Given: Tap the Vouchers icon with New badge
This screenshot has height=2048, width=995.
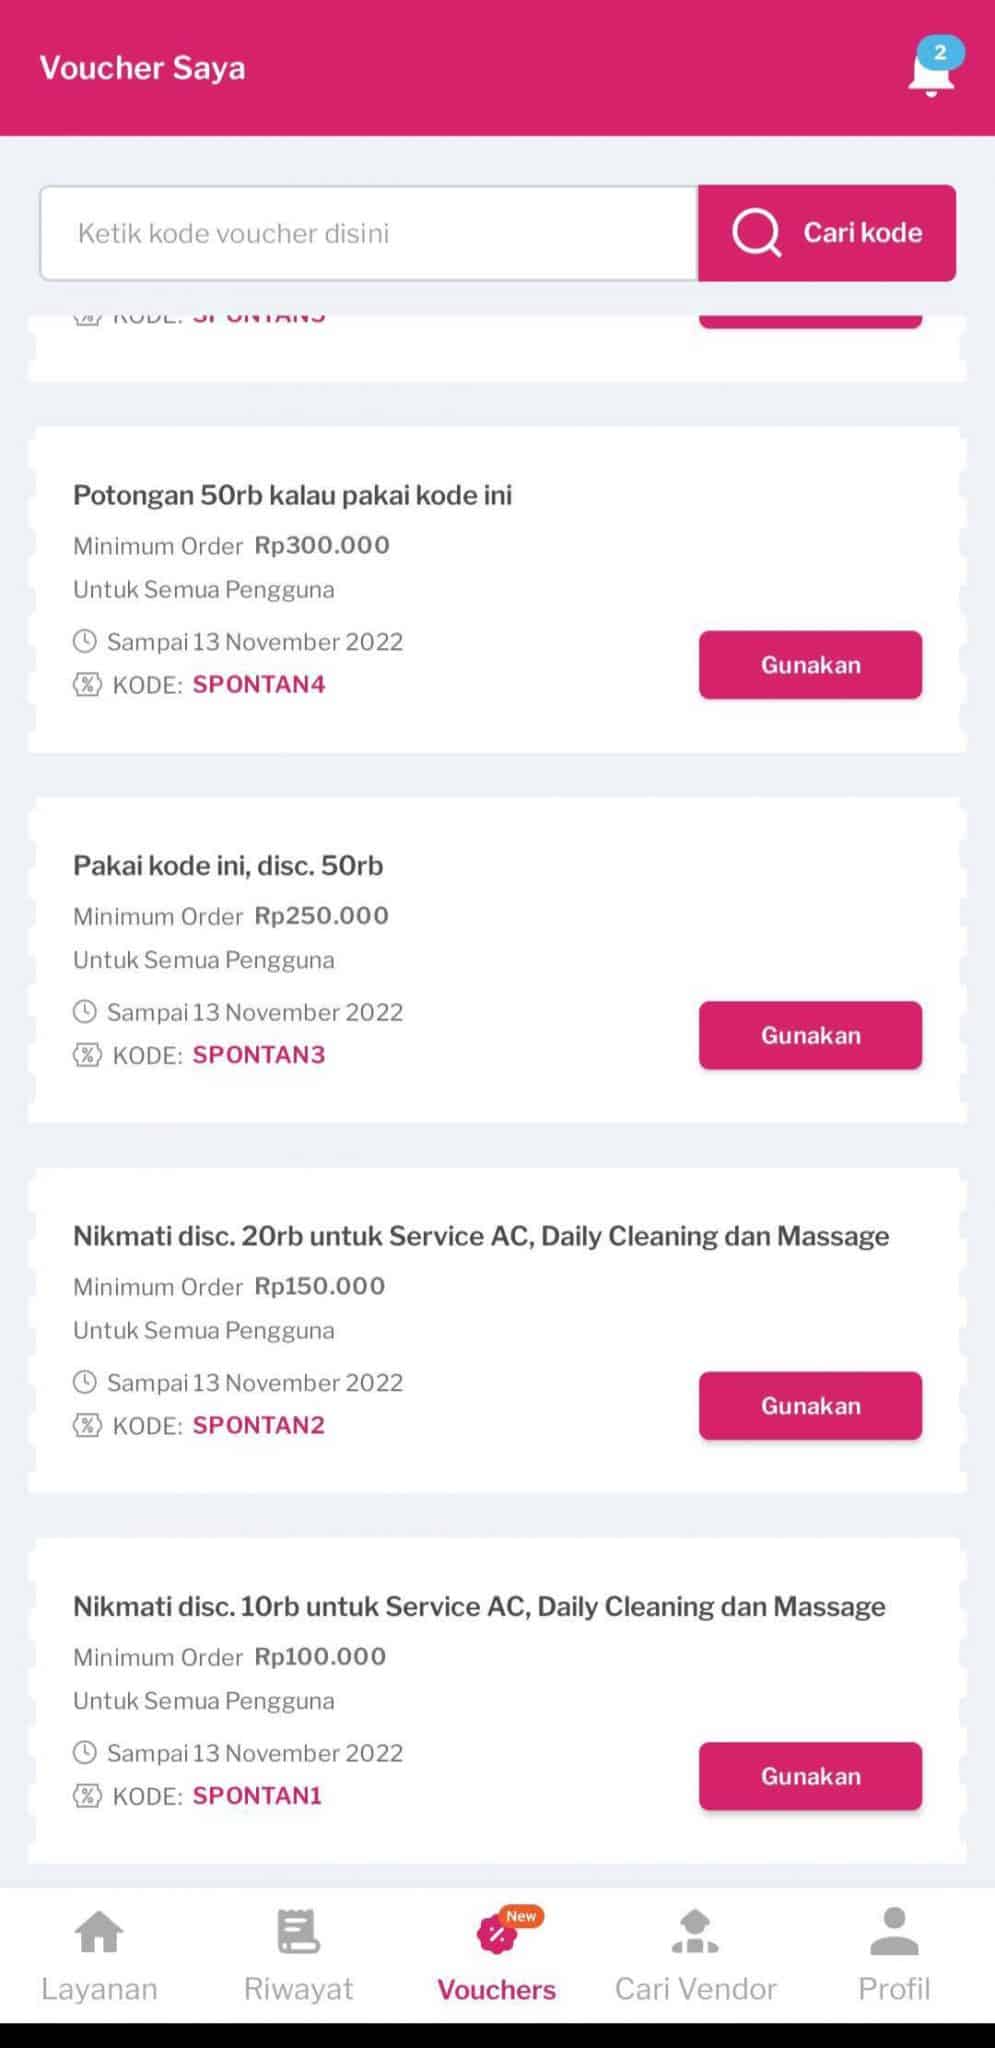Looking at the screenshot, I should 497,1934.
